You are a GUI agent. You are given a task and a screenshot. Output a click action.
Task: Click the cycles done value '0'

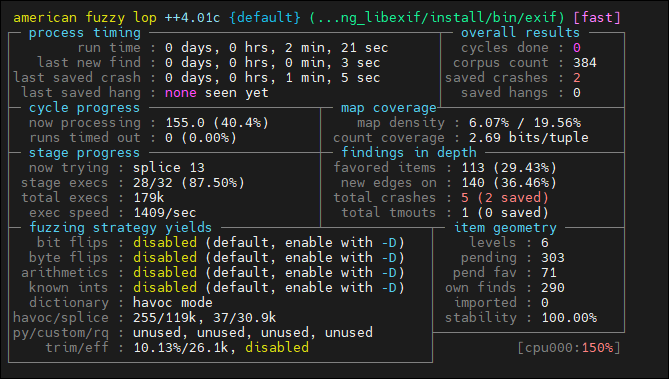(576, 48)
